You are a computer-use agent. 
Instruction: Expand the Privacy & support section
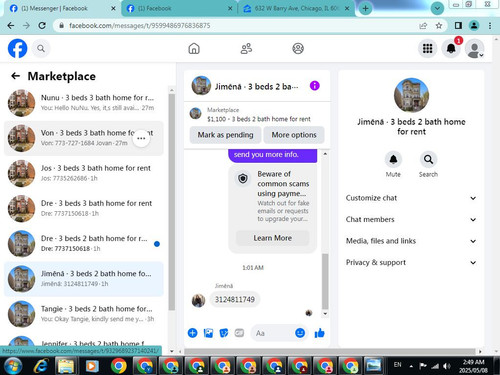tap(411, 262)
